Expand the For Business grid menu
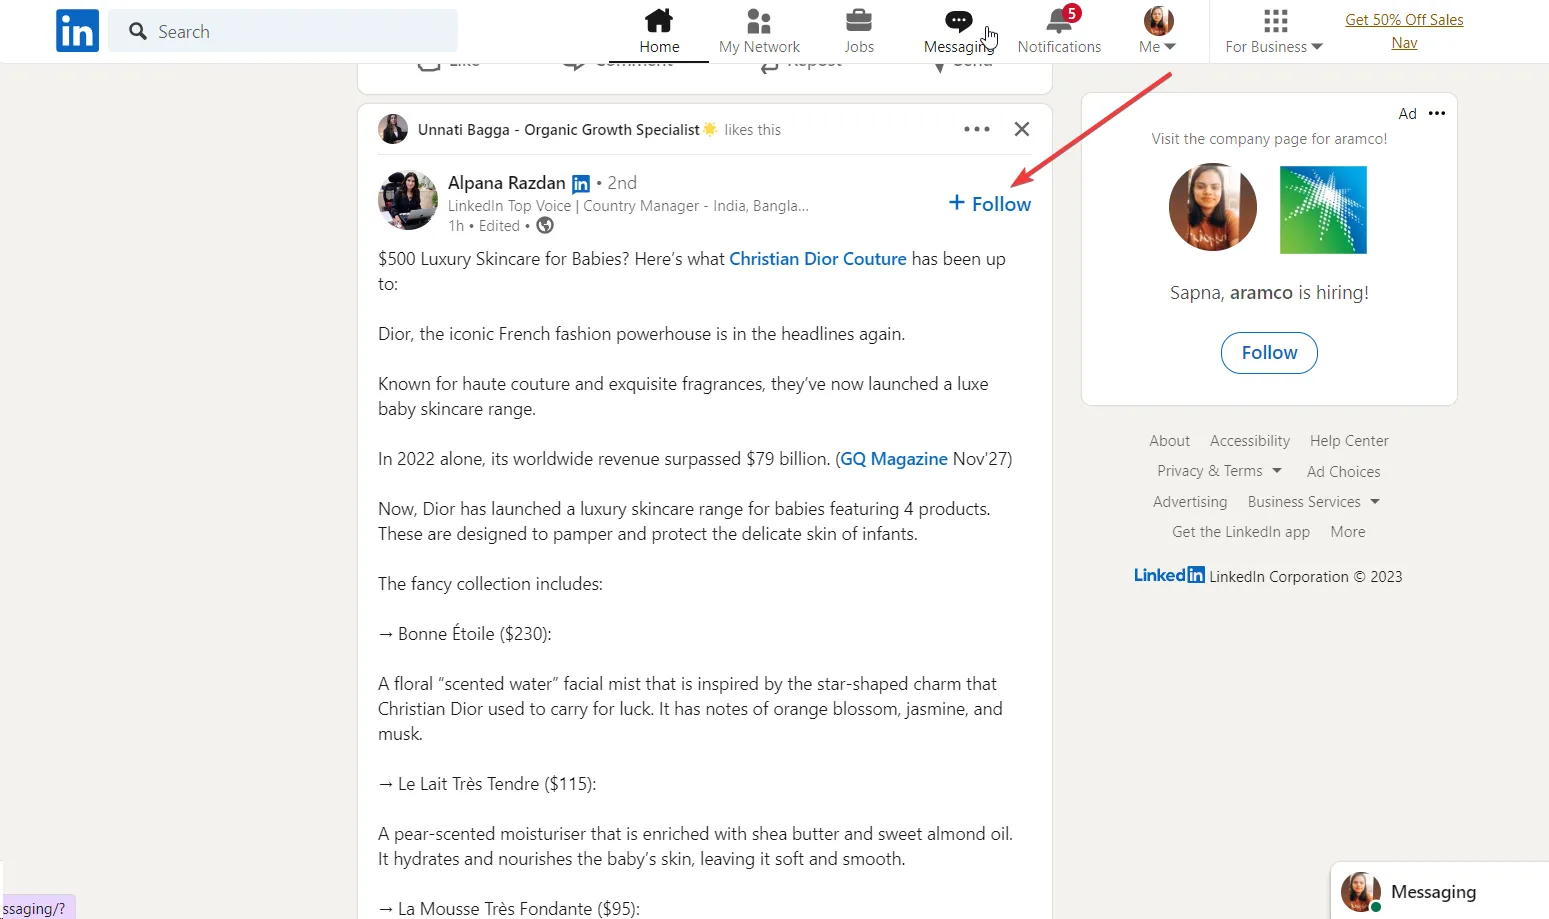The height and width of the screenshot is (919, 1549). point(1274,31)
